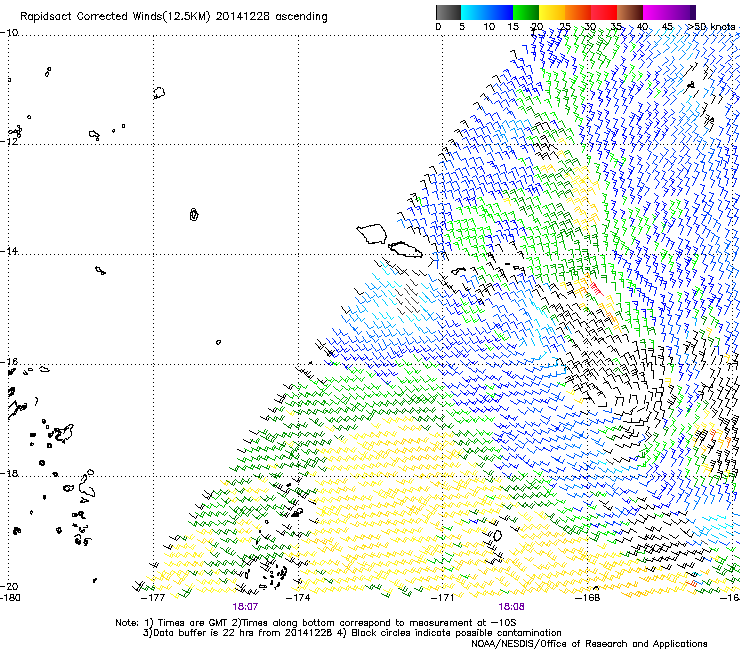
Task: Click the -14 latitude axis label
Action: pyautogui.click(x=9, y=251)
